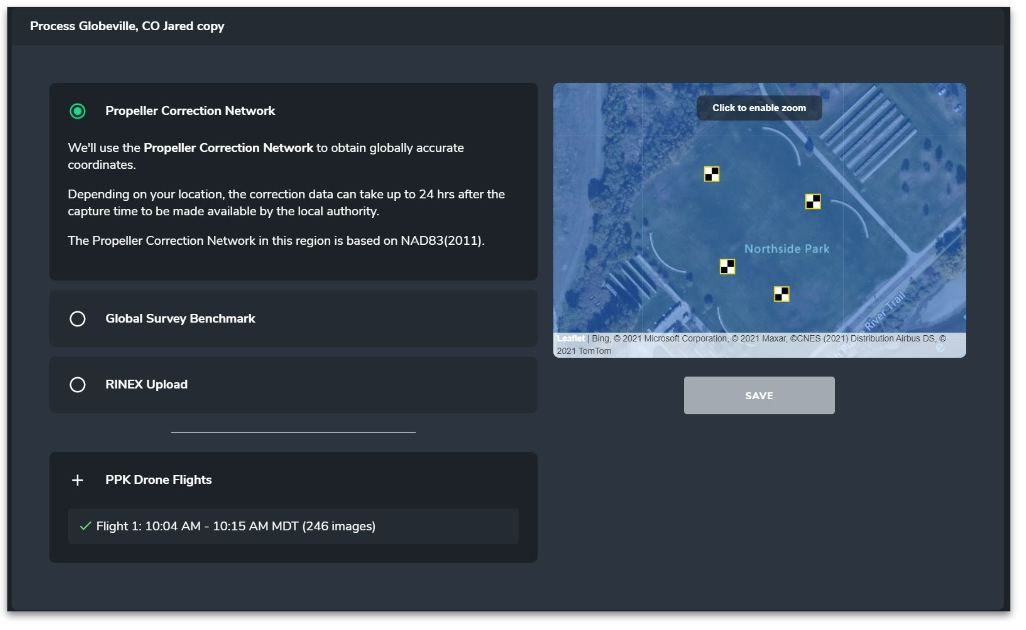The width and height of the screenshot is (1026, 630).
Task: Select the rightmost ground control point marker
Action: point(812,201)
